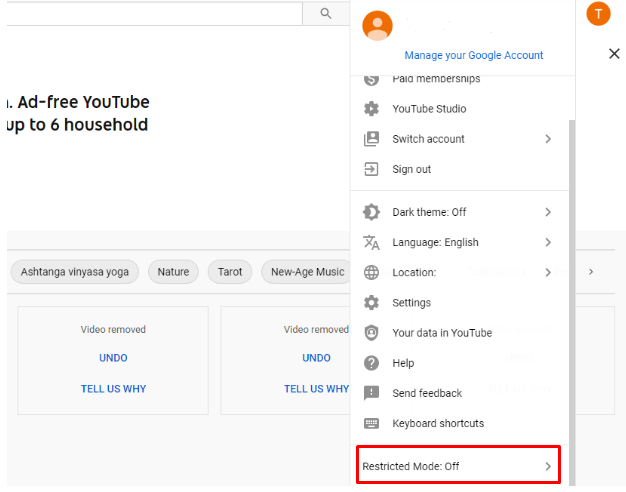The height and width of the screenshot is (492, 626).
Task: Open Paid memberships menu item
Action: (460, 79)
